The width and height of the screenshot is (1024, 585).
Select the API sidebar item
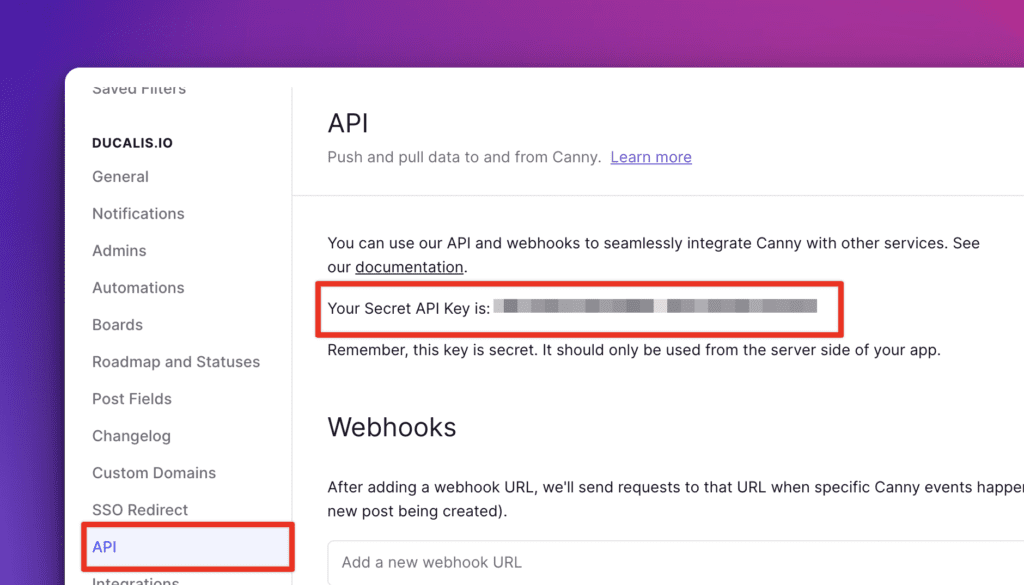pos(107,547)
